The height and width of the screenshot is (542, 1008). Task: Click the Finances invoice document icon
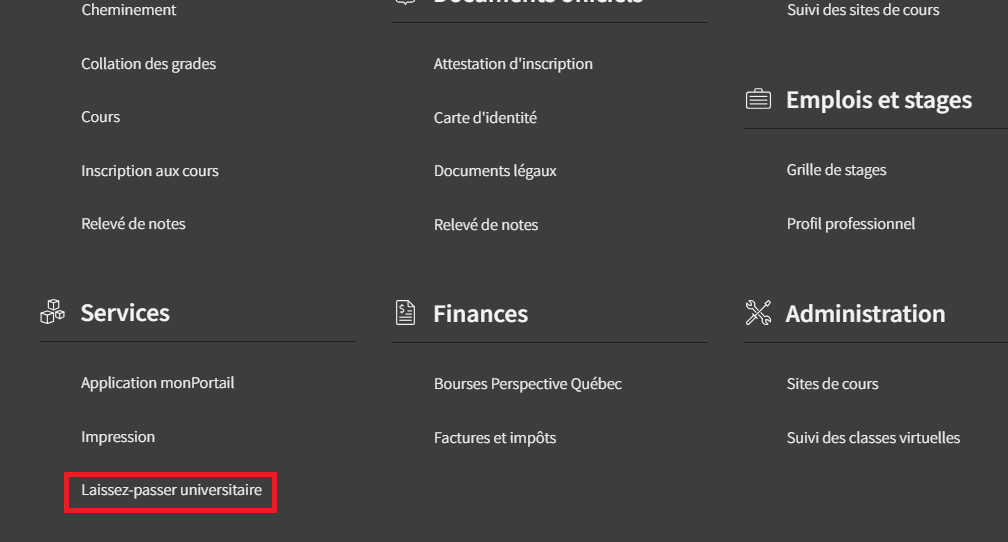coord(405,313)
